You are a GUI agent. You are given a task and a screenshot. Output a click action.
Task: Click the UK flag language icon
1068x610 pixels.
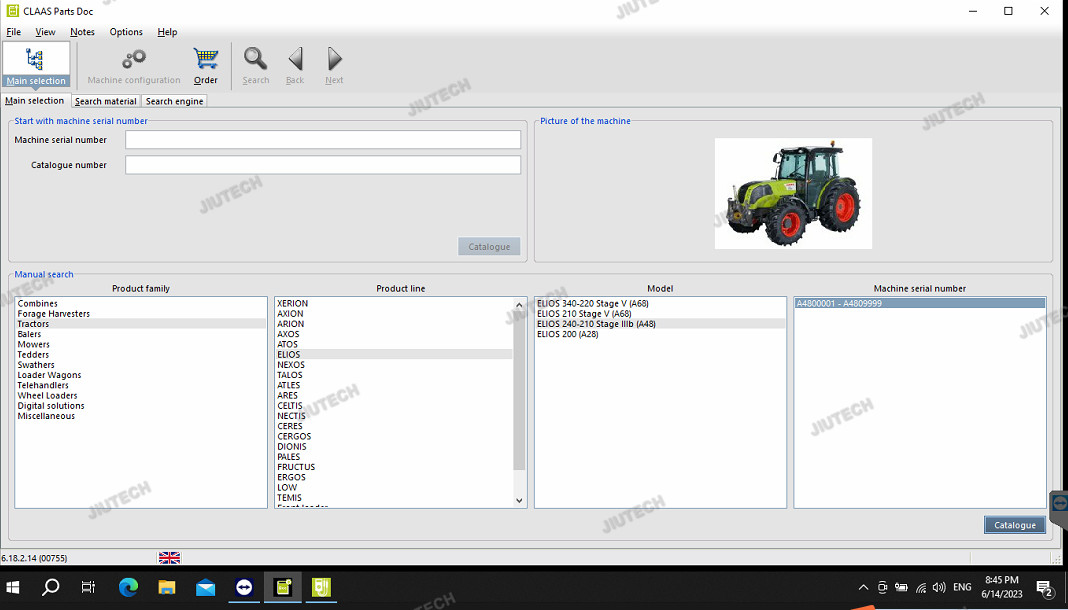coord(169,558)
